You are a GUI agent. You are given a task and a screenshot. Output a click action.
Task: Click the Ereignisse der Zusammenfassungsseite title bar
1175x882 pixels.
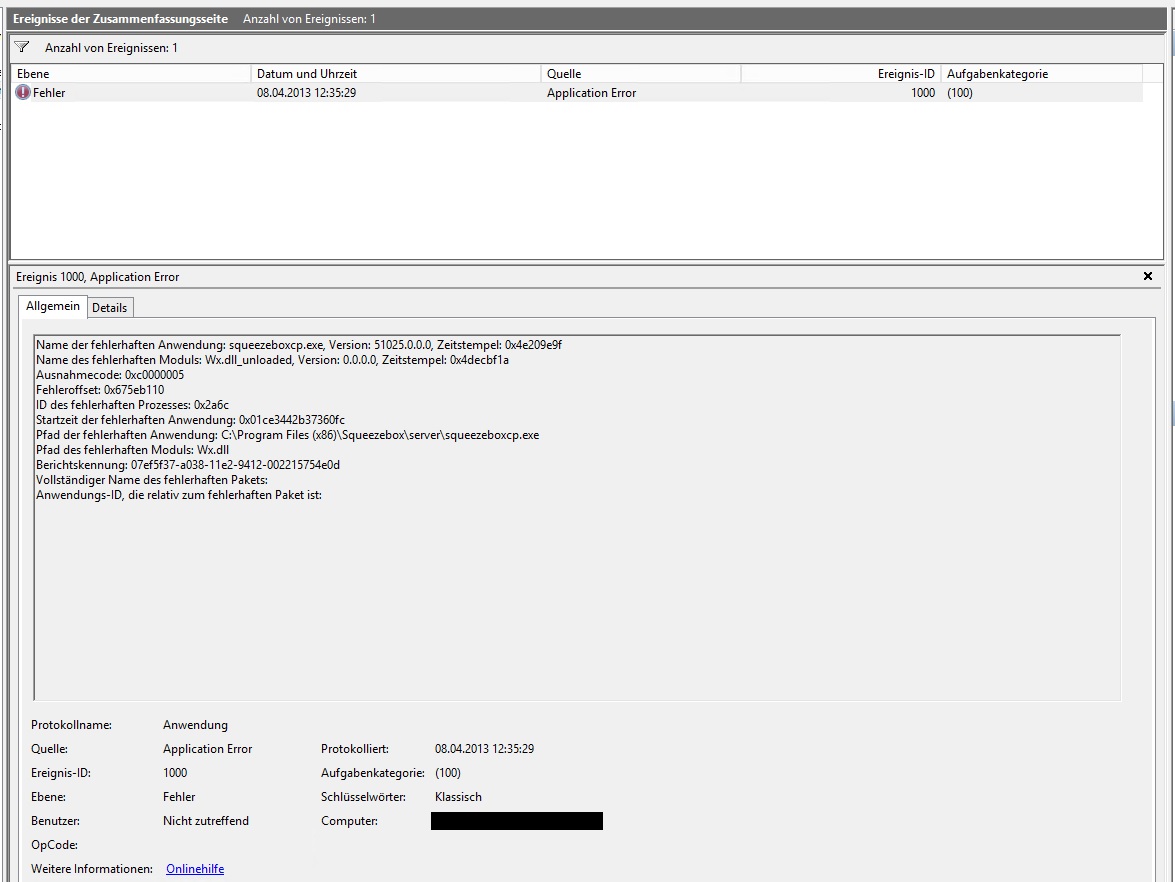tap(120, 19)
